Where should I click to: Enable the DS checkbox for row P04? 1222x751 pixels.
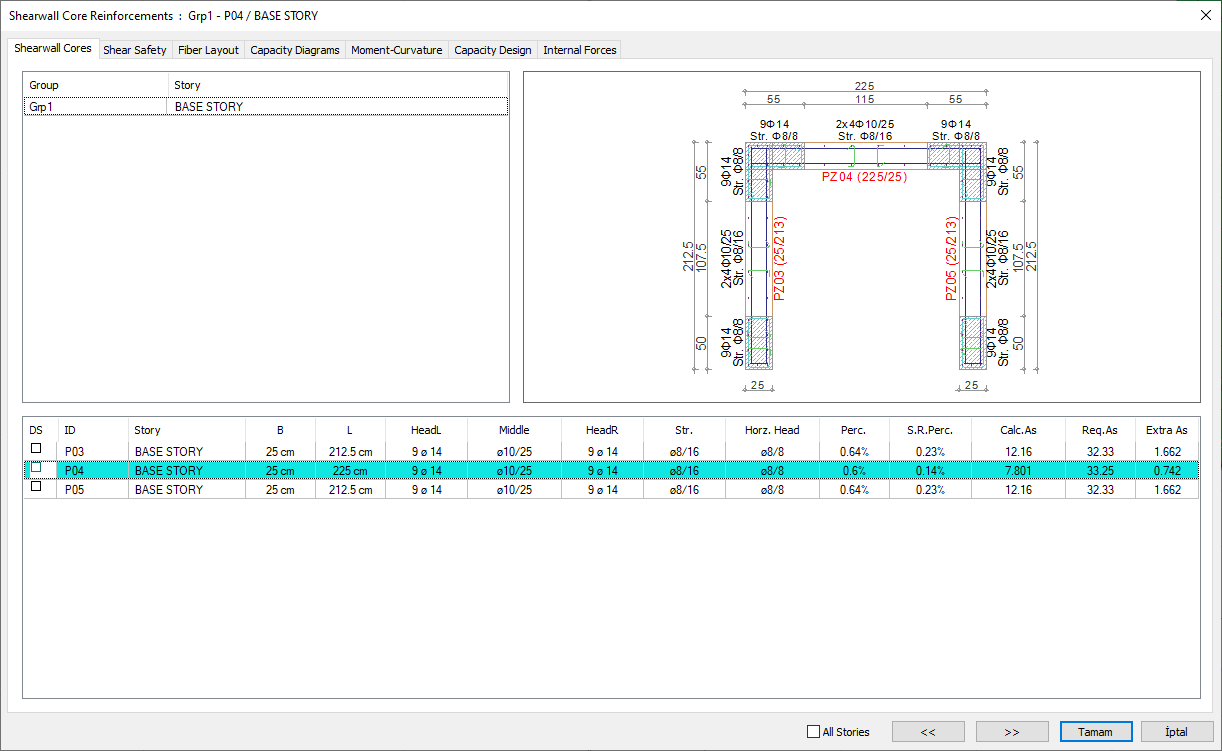click(x=37, y=468)
